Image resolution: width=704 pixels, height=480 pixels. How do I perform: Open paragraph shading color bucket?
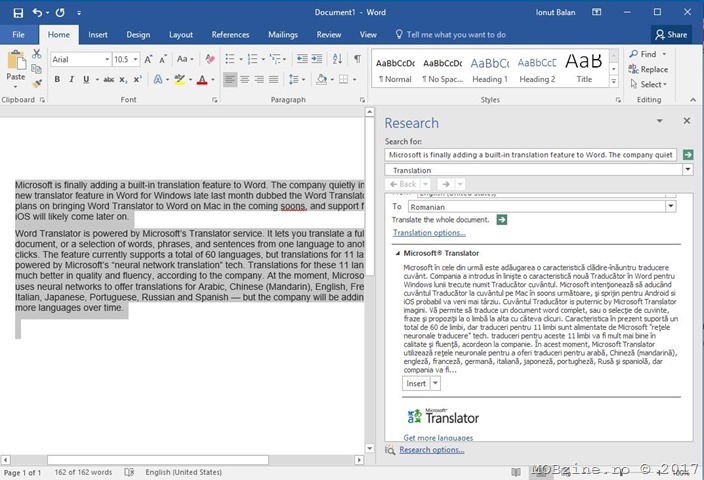point(321,79)
